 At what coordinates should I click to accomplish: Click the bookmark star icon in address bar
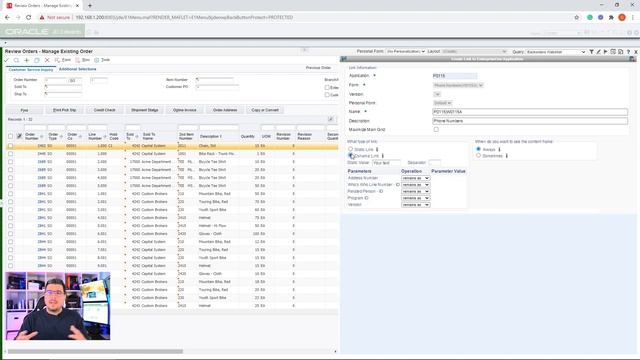pos(576,18)
